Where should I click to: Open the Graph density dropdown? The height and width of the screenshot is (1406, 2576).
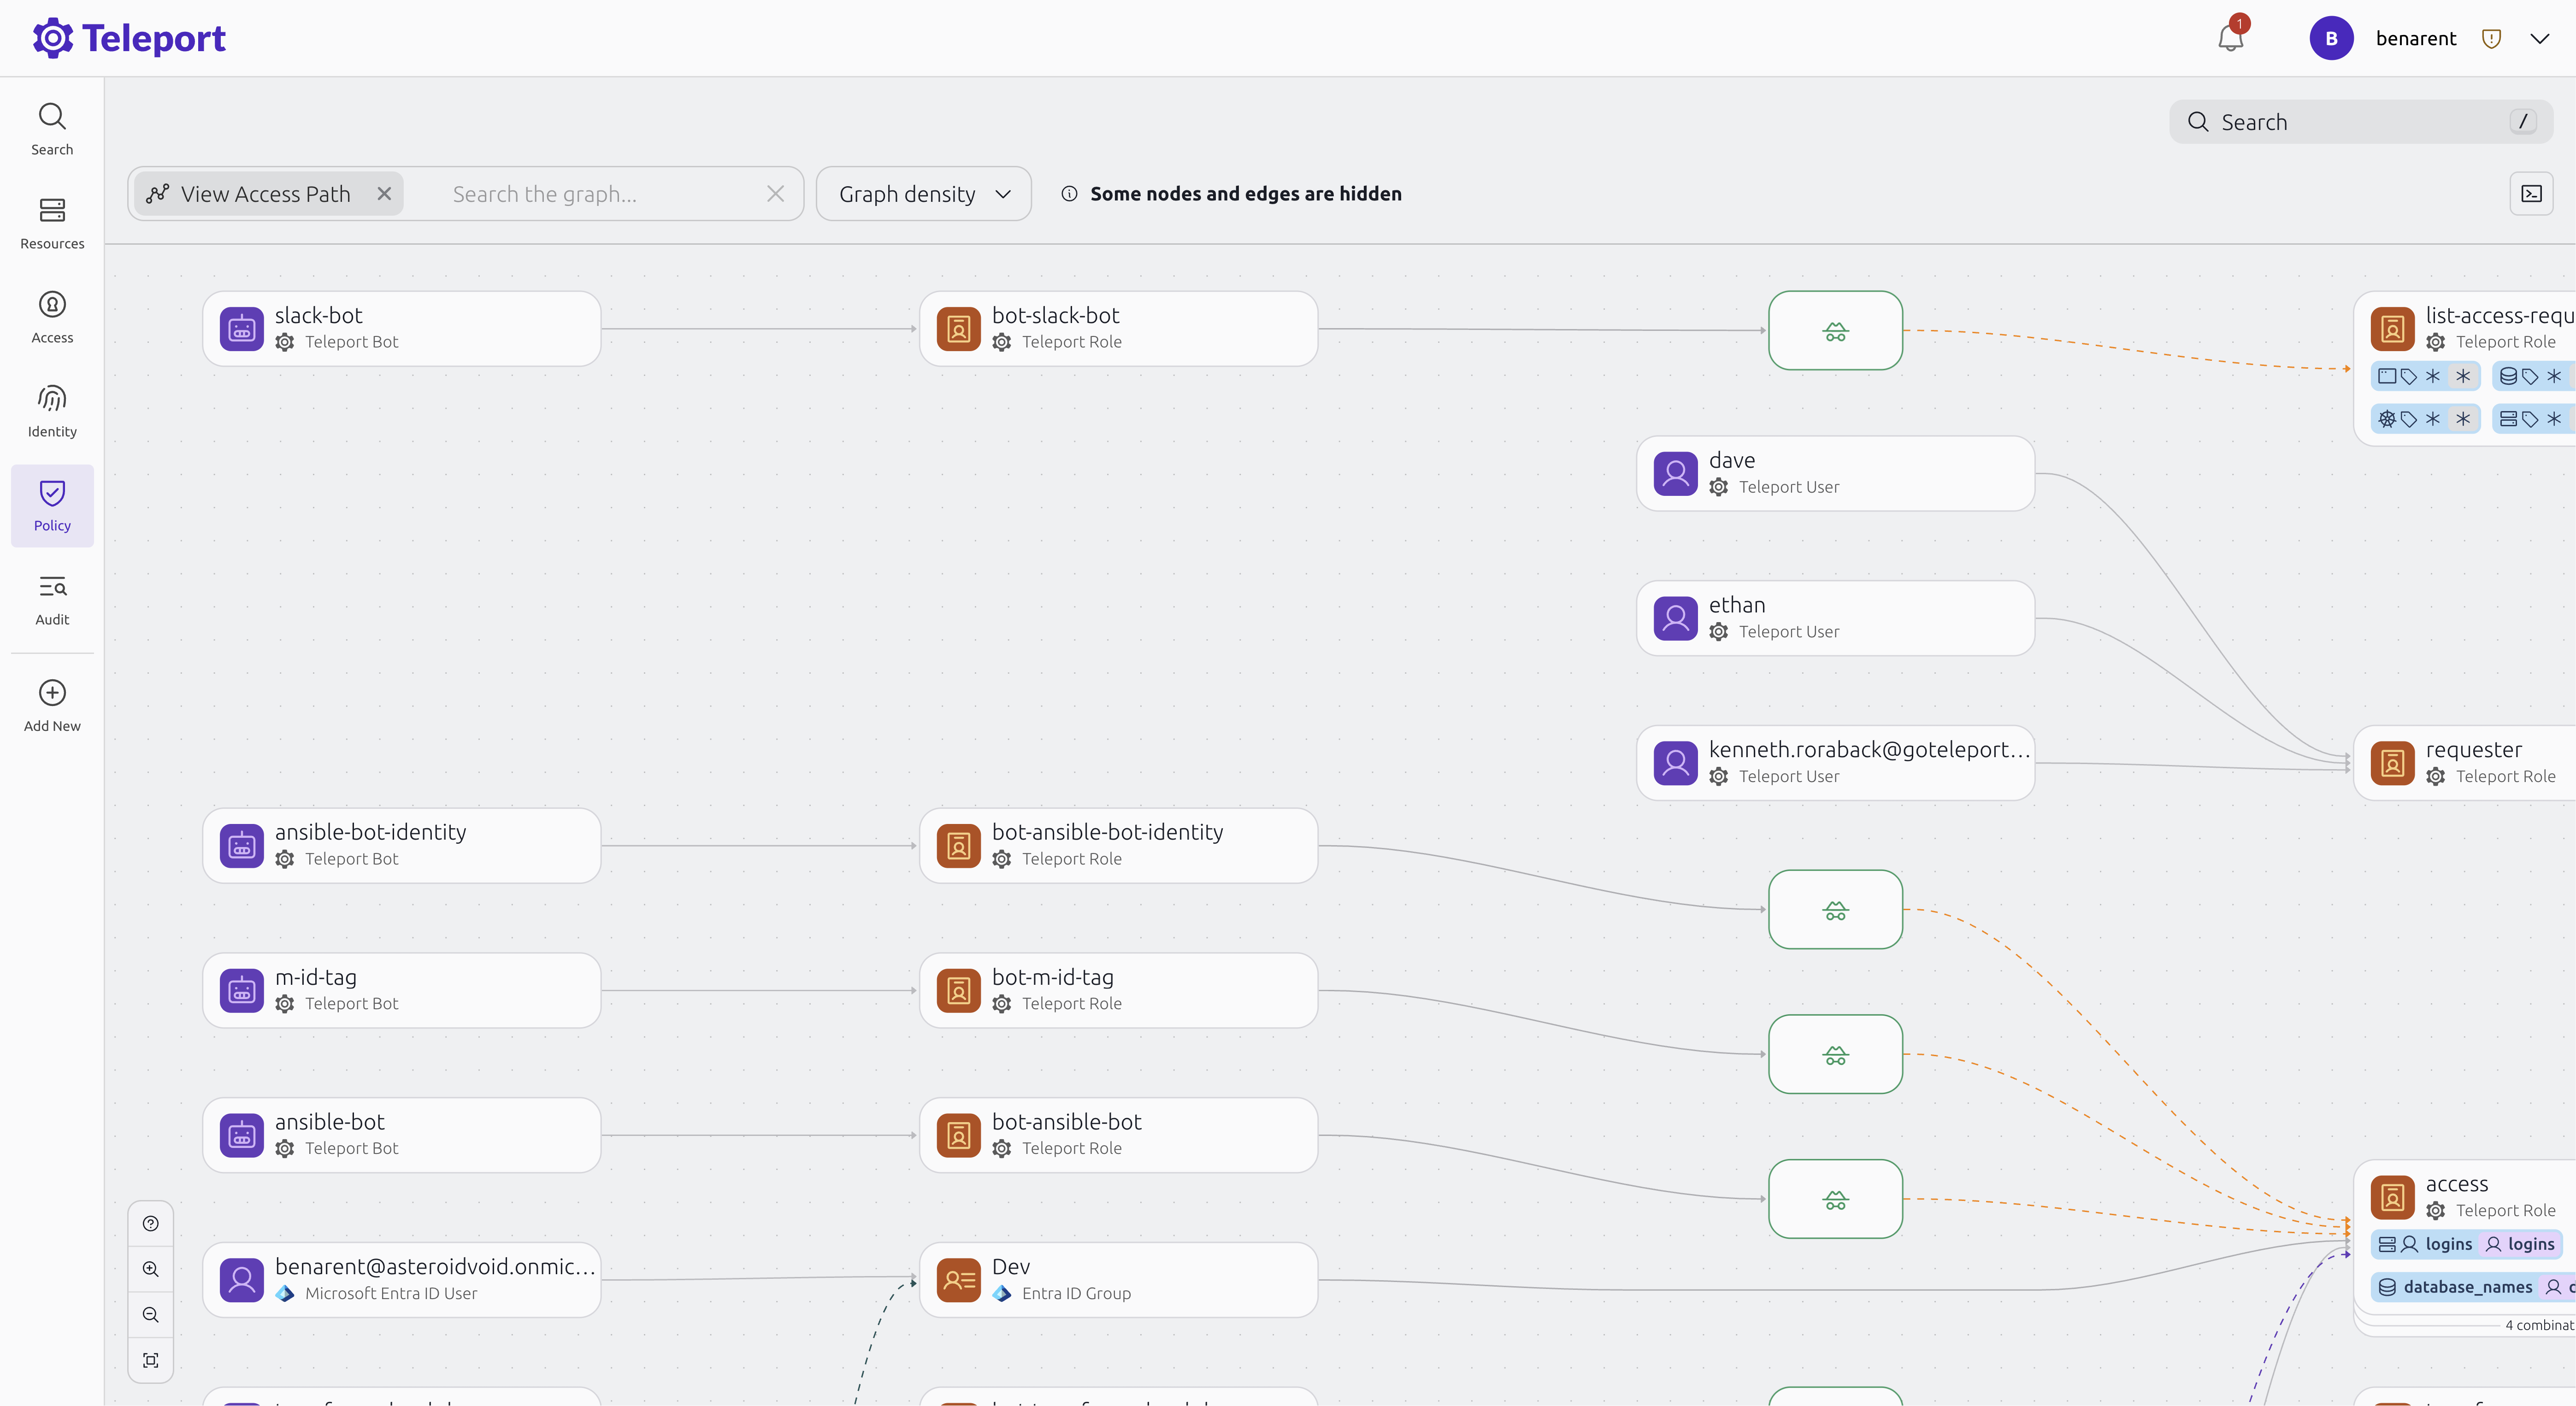click(x=923, y=194)
